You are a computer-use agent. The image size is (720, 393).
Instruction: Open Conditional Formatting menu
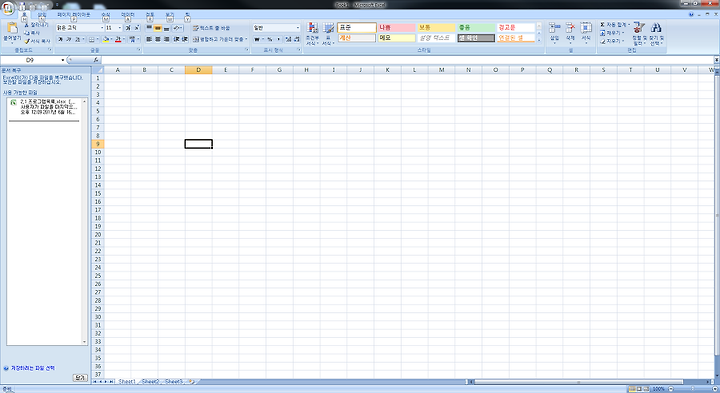(x=312, y=34)
